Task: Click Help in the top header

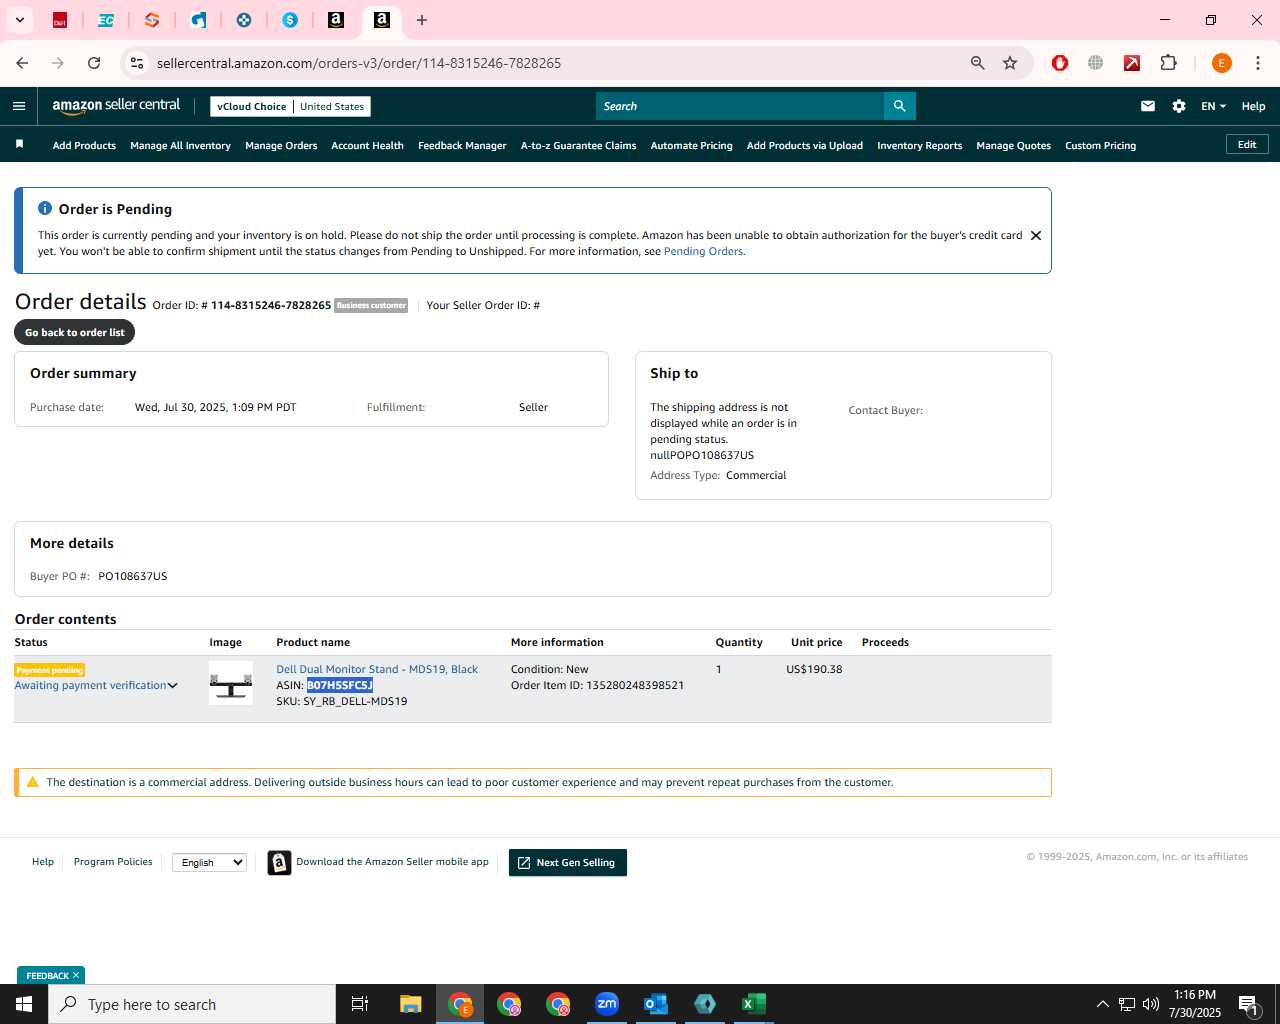Action: (x=1253, y=106)
